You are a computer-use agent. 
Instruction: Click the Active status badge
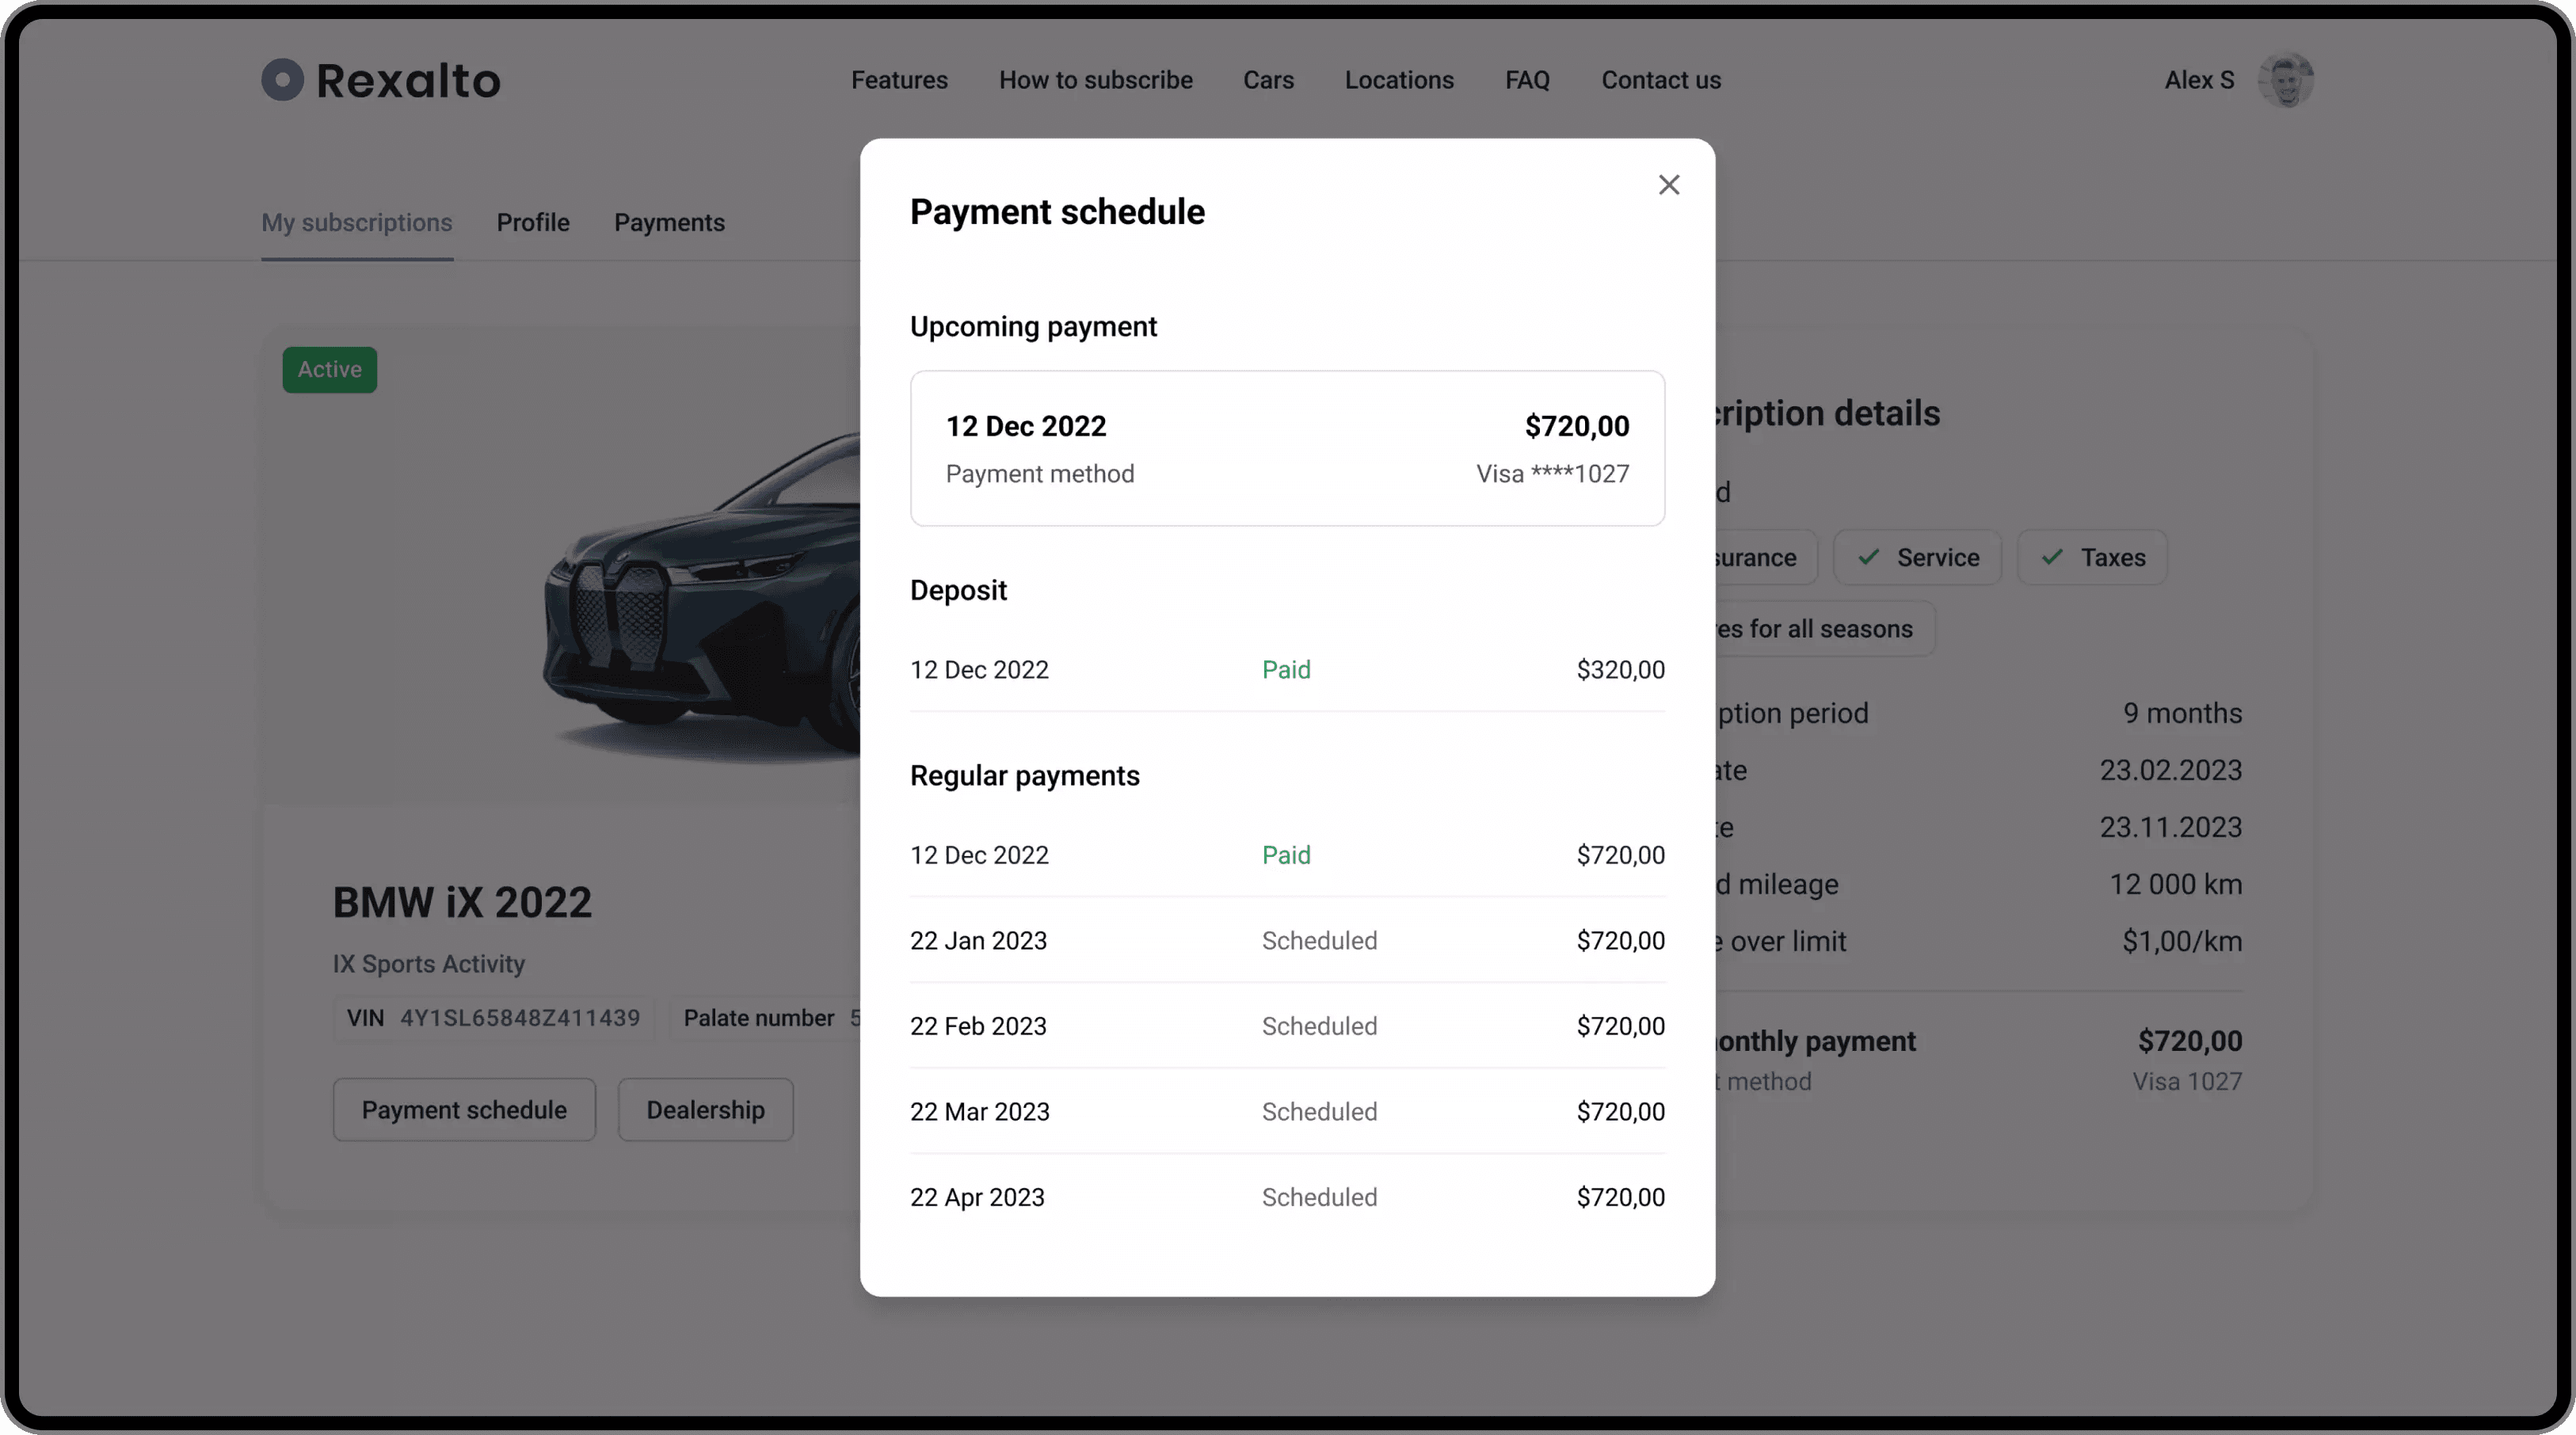point(329,369)
